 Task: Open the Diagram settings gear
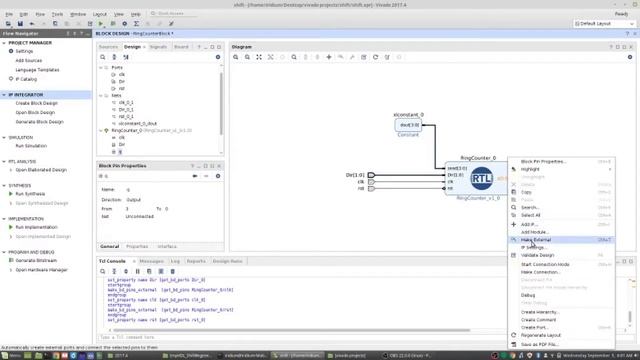pyautogui.click(x=630, y=57)
